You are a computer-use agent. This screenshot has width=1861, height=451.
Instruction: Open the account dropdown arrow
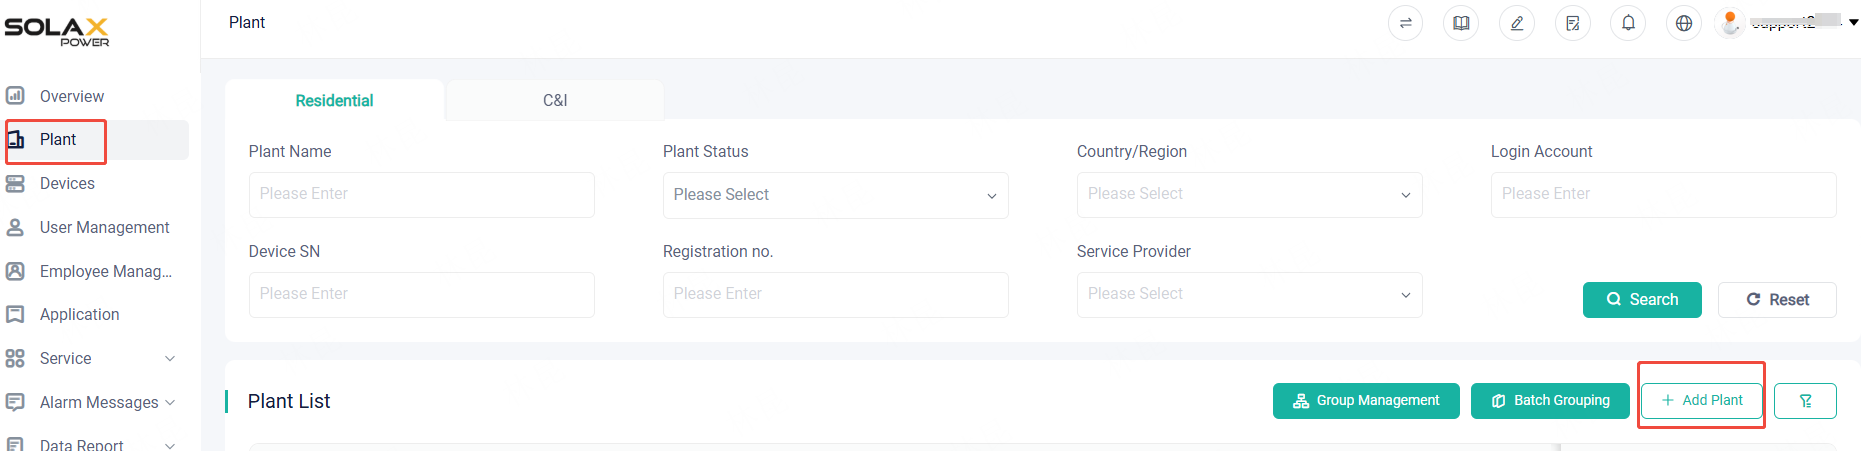coord(1853,22)
